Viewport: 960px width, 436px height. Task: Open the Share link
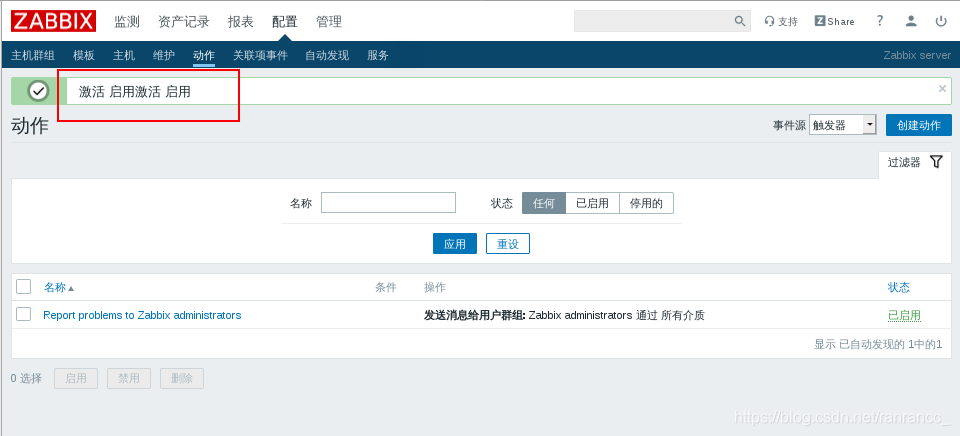834,21
